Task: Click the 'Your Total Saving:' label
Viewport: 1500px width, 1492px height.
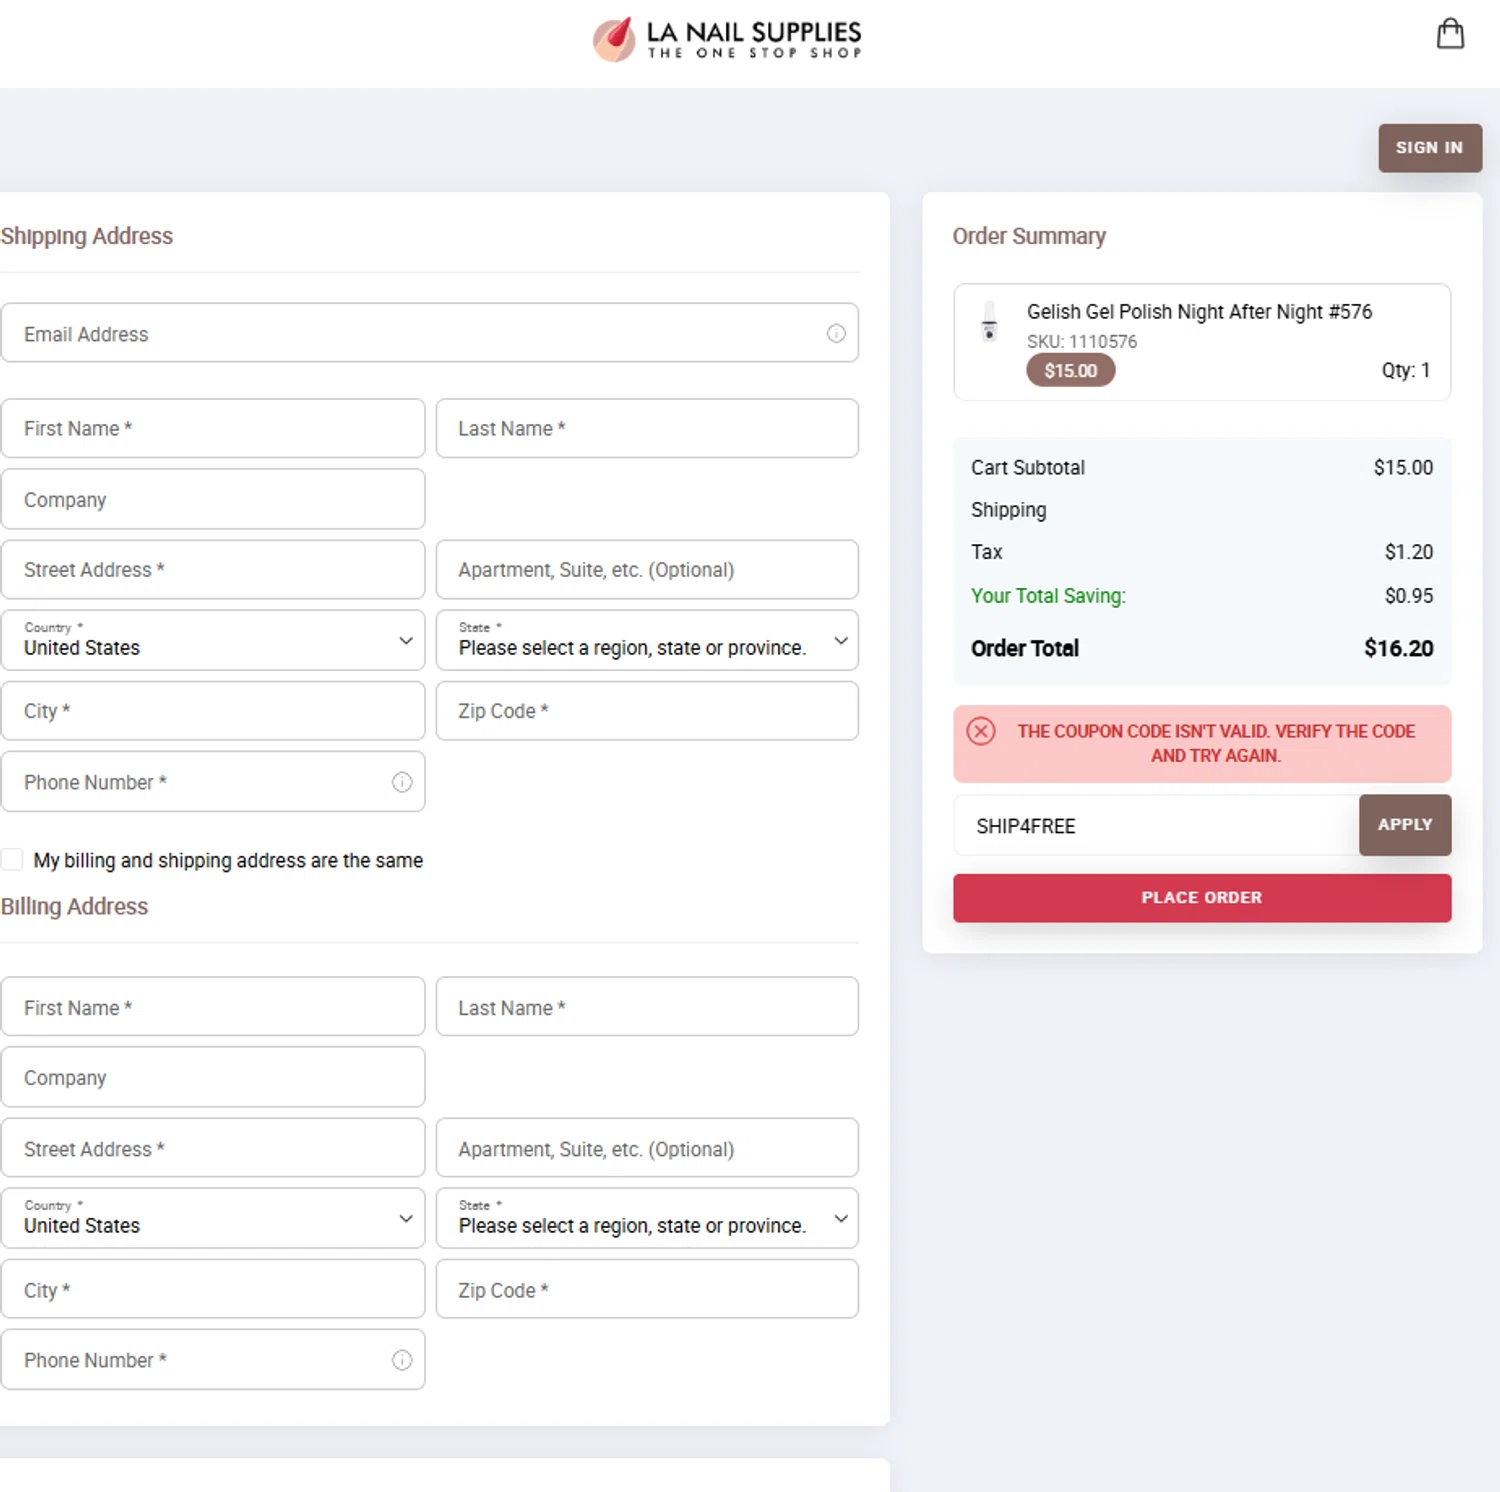Action: (x=1048, y=596)
